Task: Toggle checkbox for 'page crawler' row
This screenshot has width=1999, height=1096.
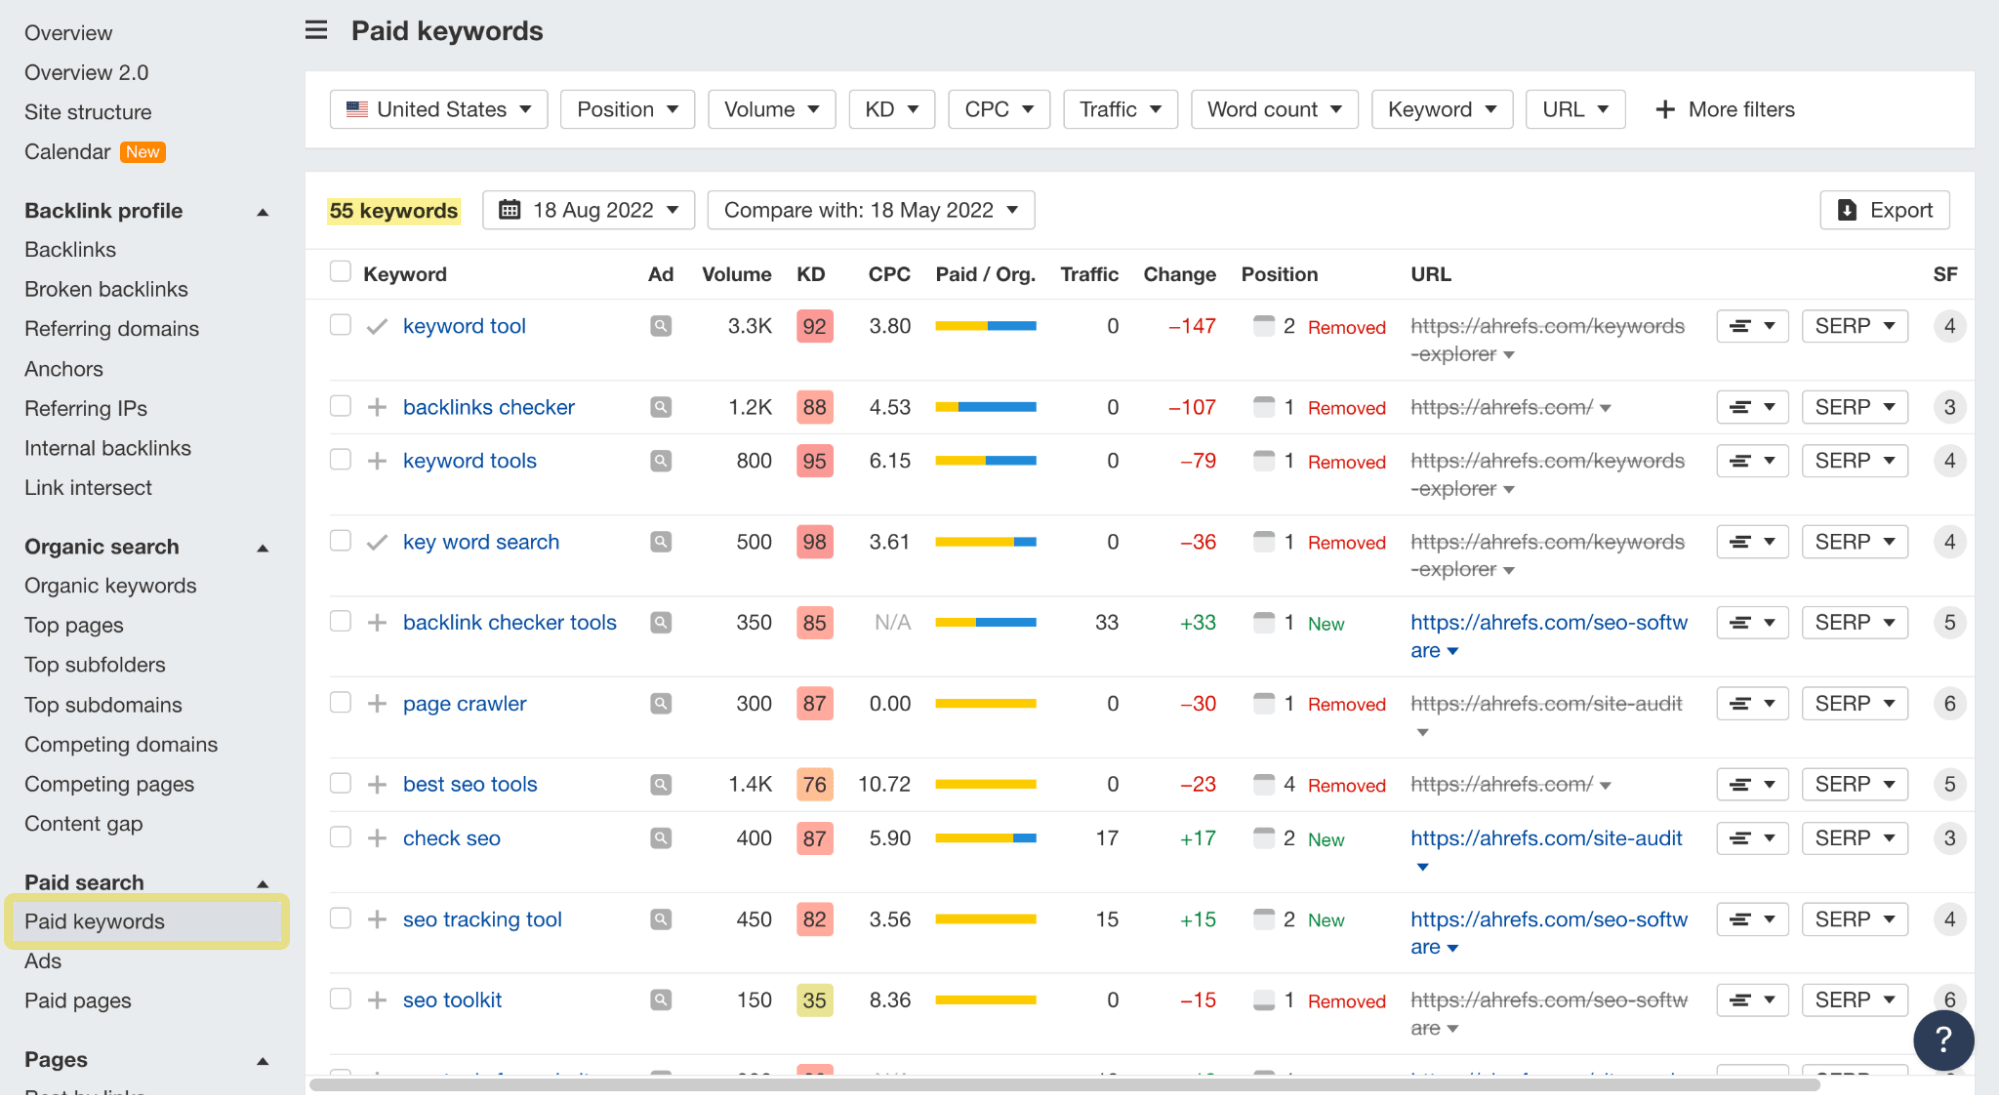Action: click(x=339, y=702)
